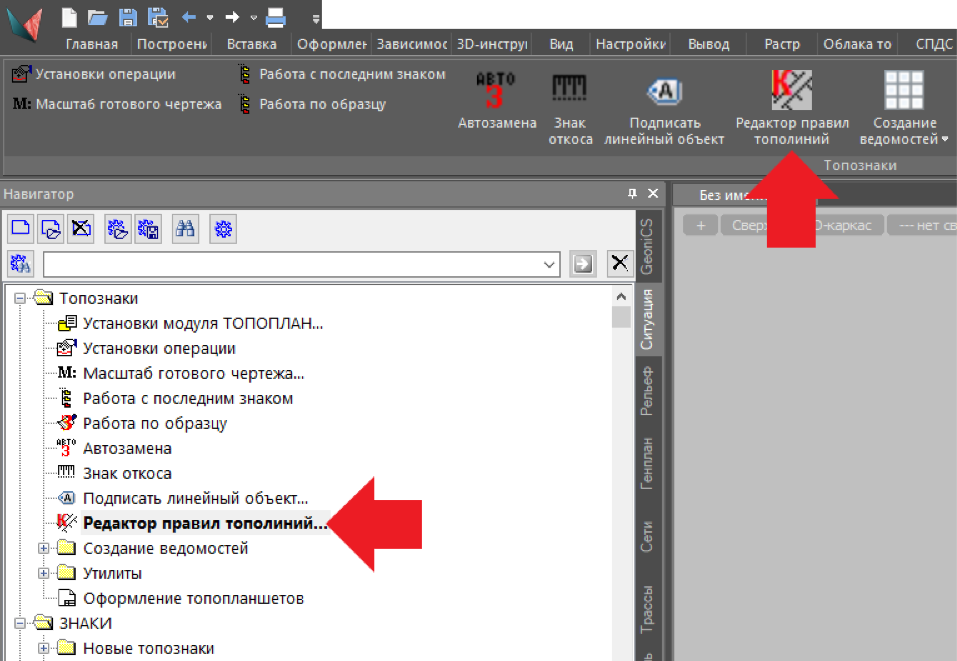Click Работа по образцу in the ribbon
Screen dimensions: 957x661
coord(322,103)
